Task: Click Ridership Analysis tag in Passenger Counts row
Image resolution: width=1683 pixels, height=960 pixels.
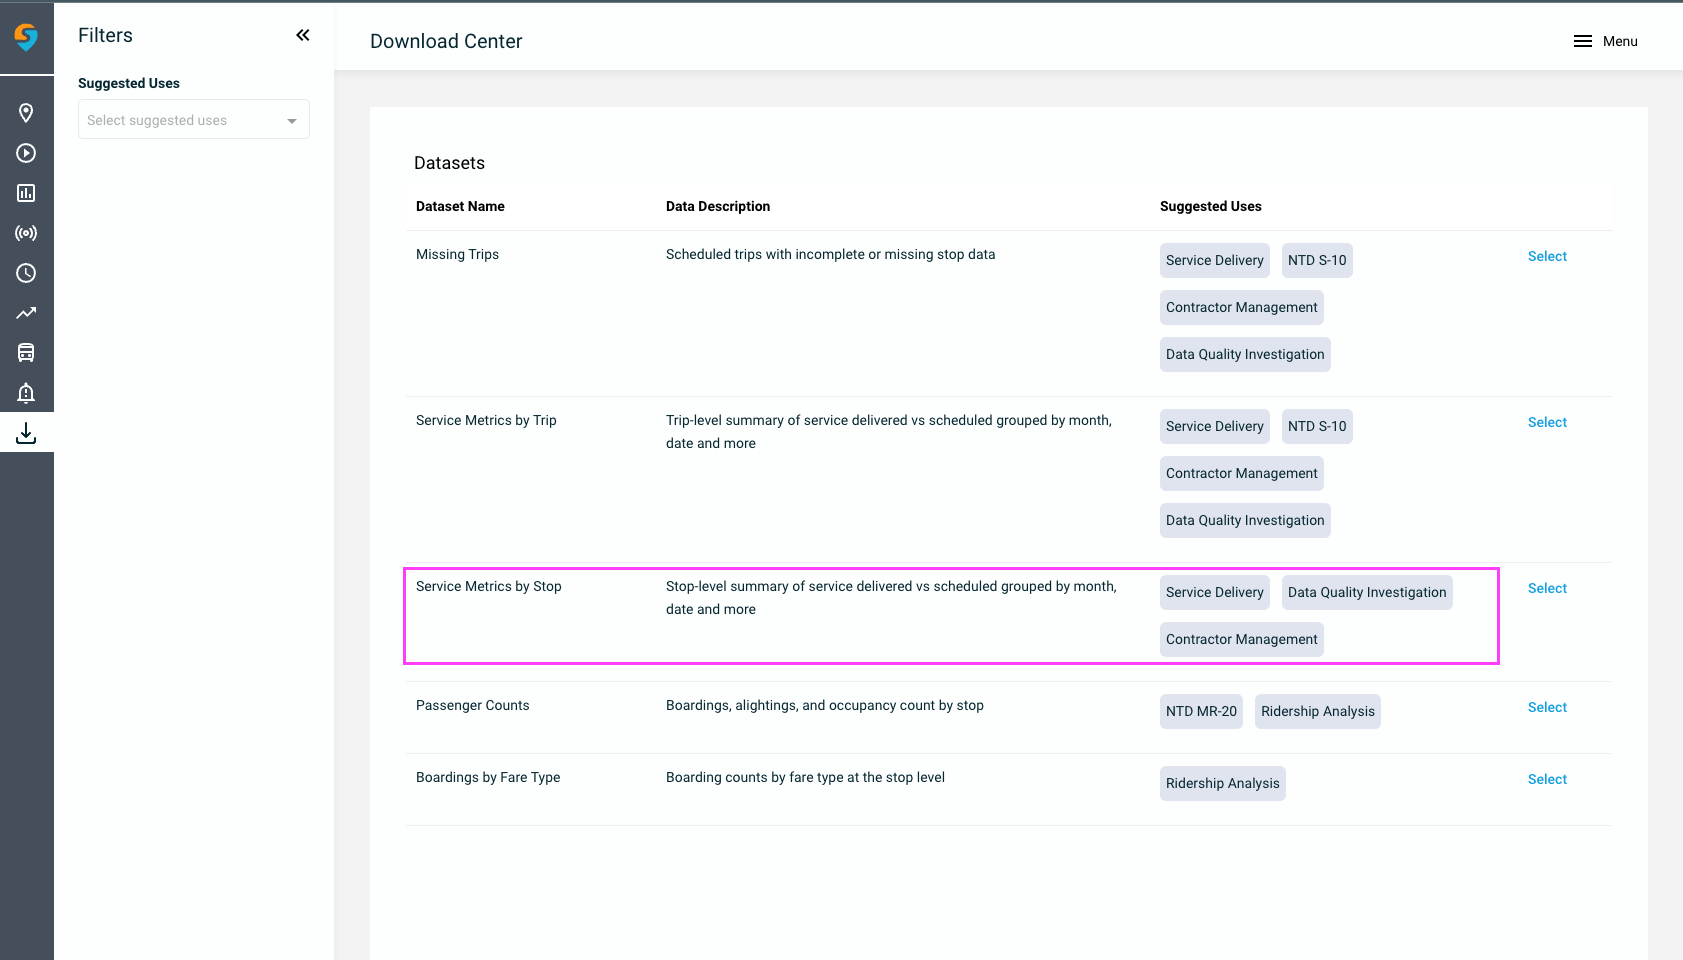Action: click(x=1318, y=711)
